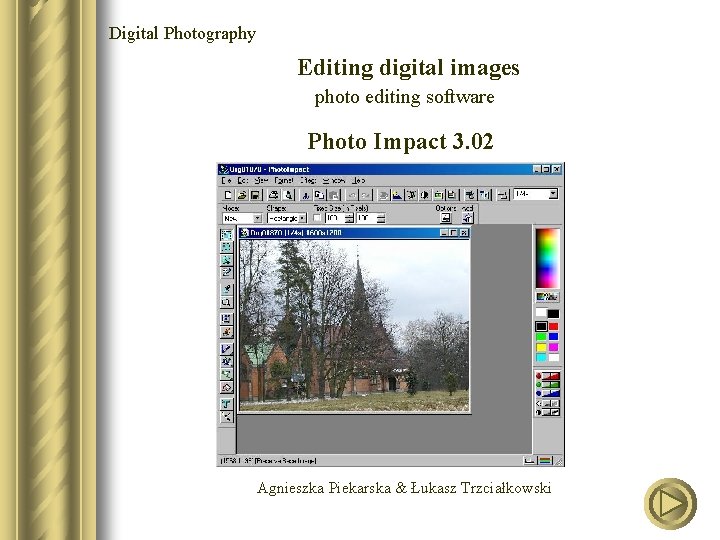Screen dimensions: 720x540
Task: Click the New document icon in PhotoImpact toolbar
Action: 228,195
